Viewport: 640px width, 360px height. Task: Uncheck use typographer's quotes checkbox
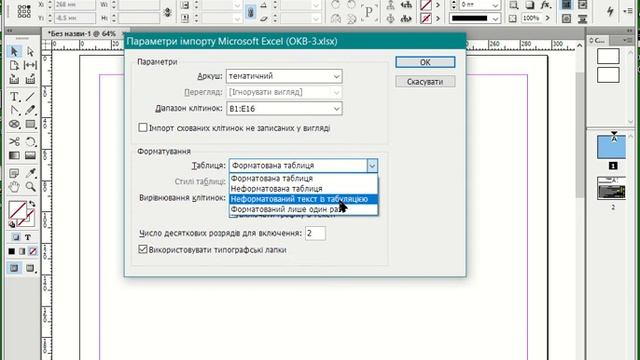tap(142, 249)
